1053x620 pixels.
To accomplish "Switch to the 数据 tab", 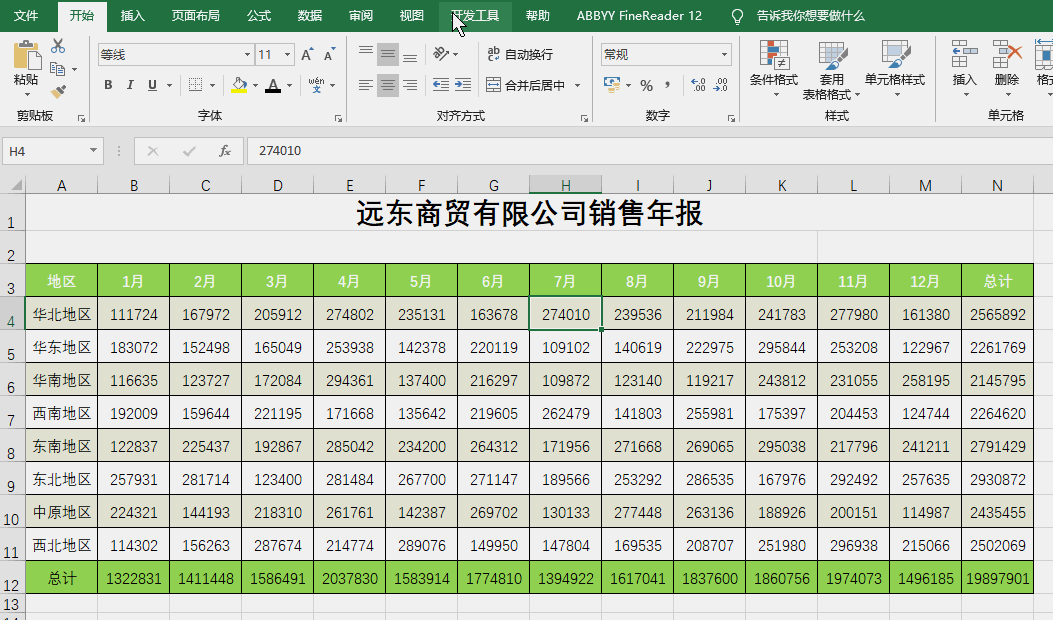I will click(310, 15).
